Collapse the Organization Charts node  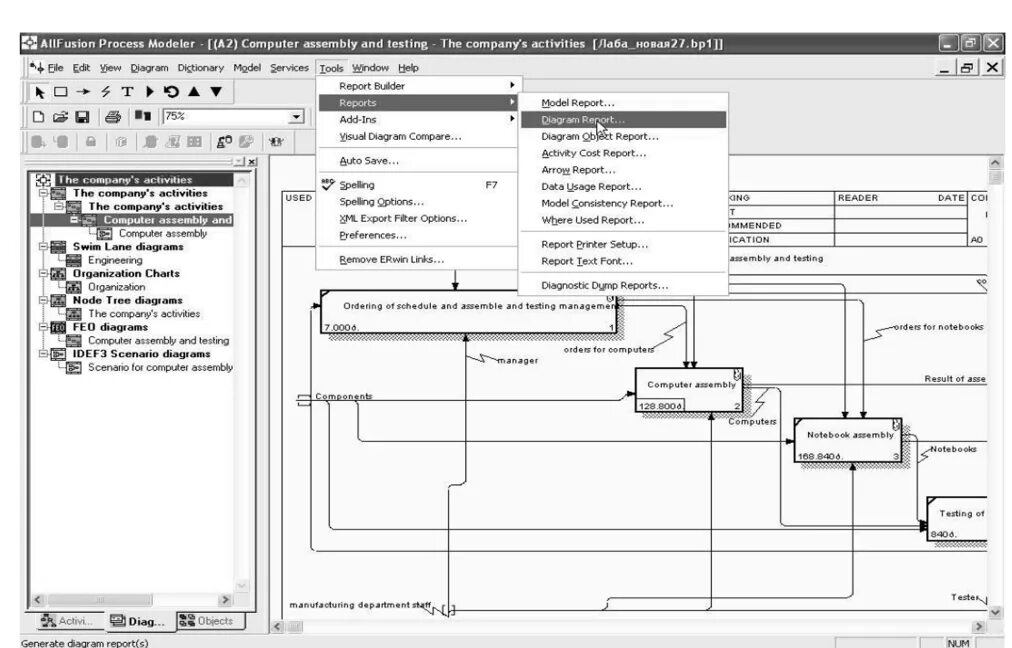tap(43, 273)
